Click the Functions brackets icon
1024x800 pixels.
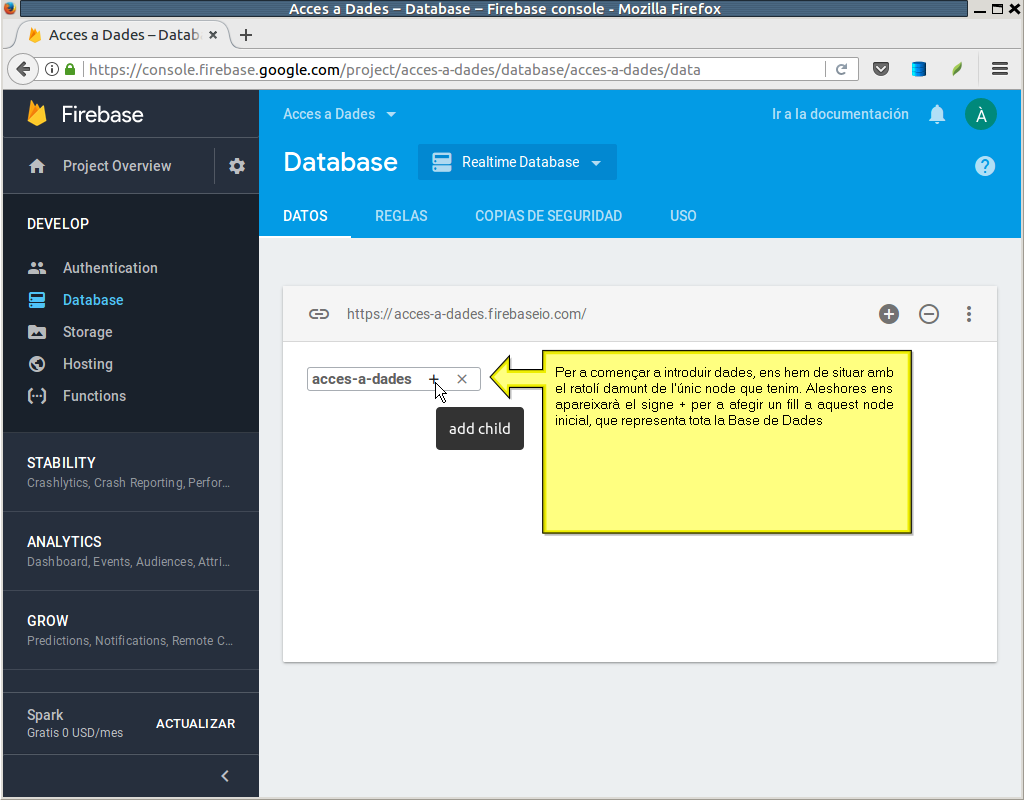(x=37, y=396)
